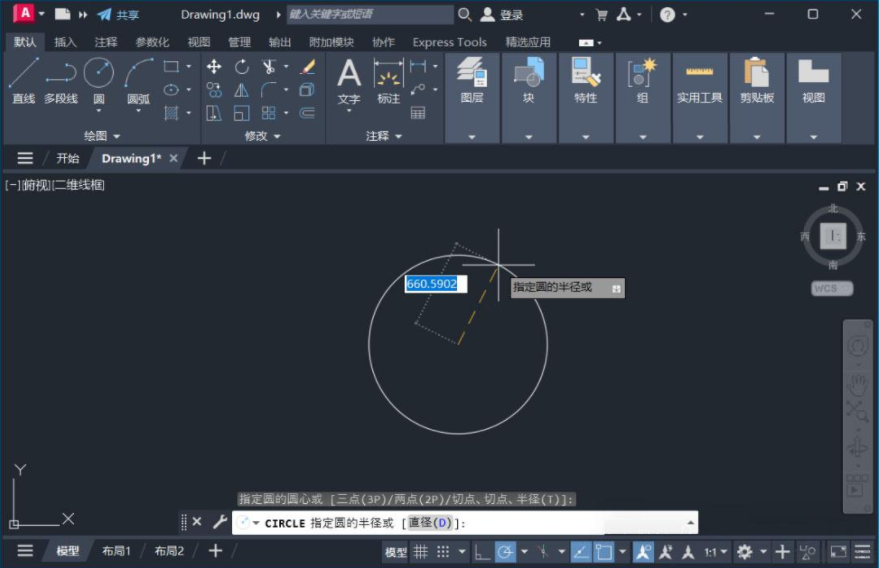Select the Rectangle draw tool
This screenshot has width=879, height=568.
(x=171, y=66)
